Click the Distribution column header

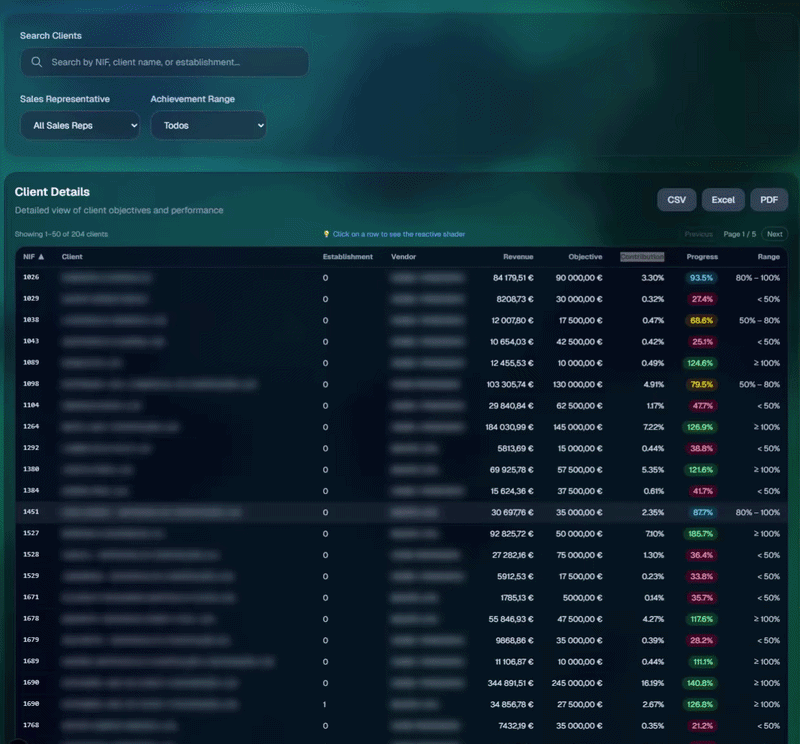click(x=642, y=257)
